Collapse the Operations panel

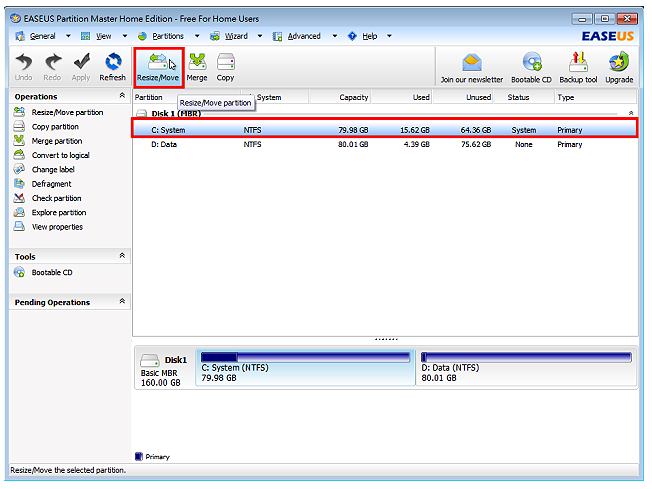(x=122, y=96)
